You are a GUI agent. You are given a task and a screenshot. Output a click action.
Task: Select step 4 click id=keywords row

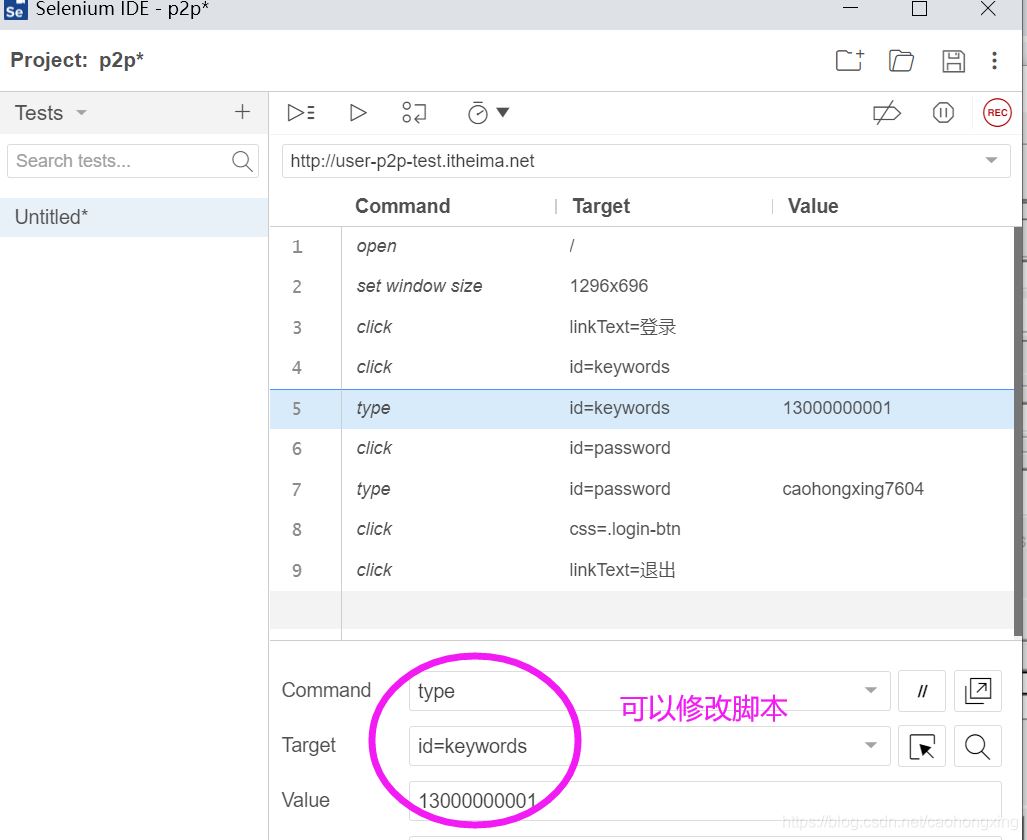click(x=642, y=367)
